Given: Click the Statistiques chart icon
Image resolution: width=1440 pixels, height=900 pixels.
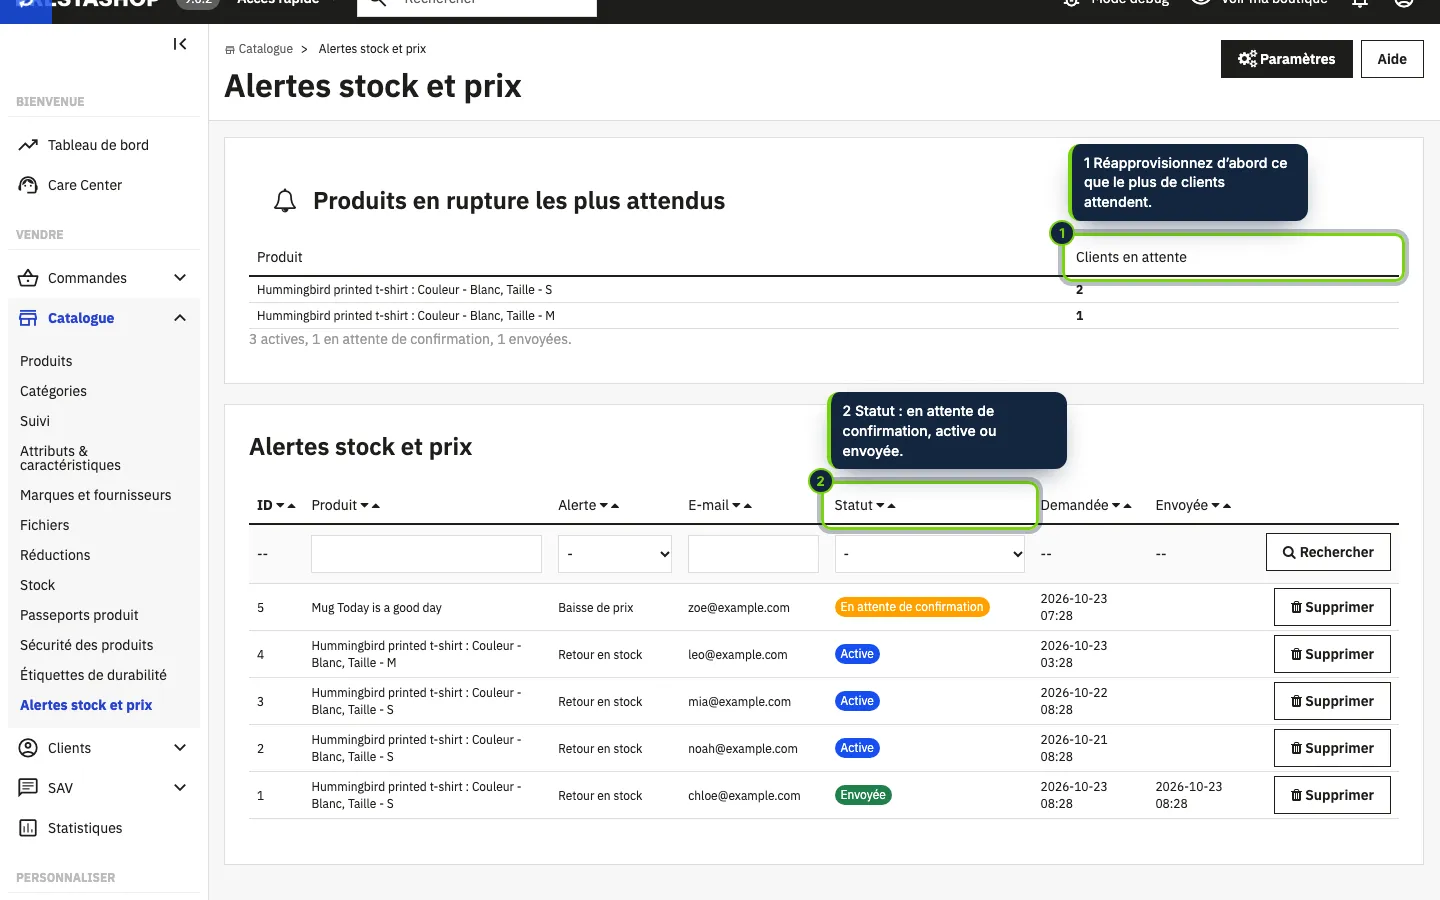Looking at the screenshot, I should pos(28,828).
